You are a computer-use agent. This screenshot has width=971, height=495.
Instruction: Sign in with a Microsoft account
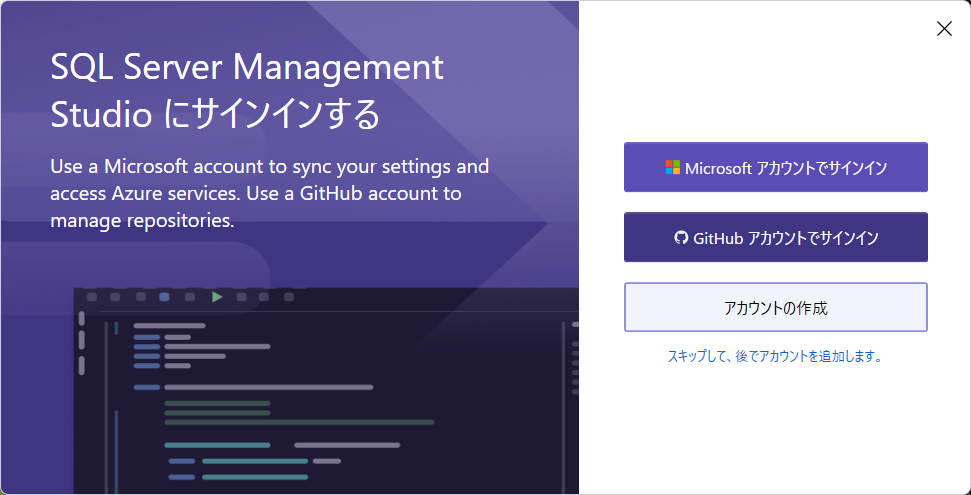tap(775, 167)
